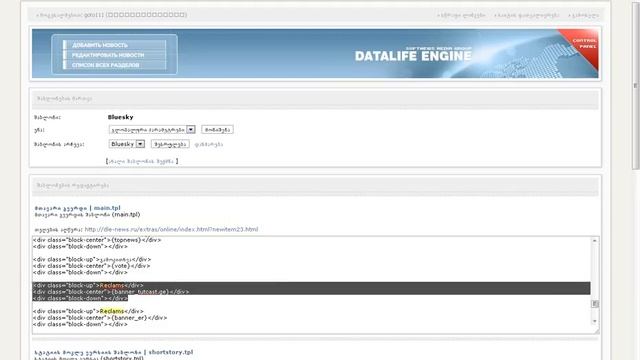The image size is (640, 360).
Task: Open the main.tpl template link
Action: [107, 208]
